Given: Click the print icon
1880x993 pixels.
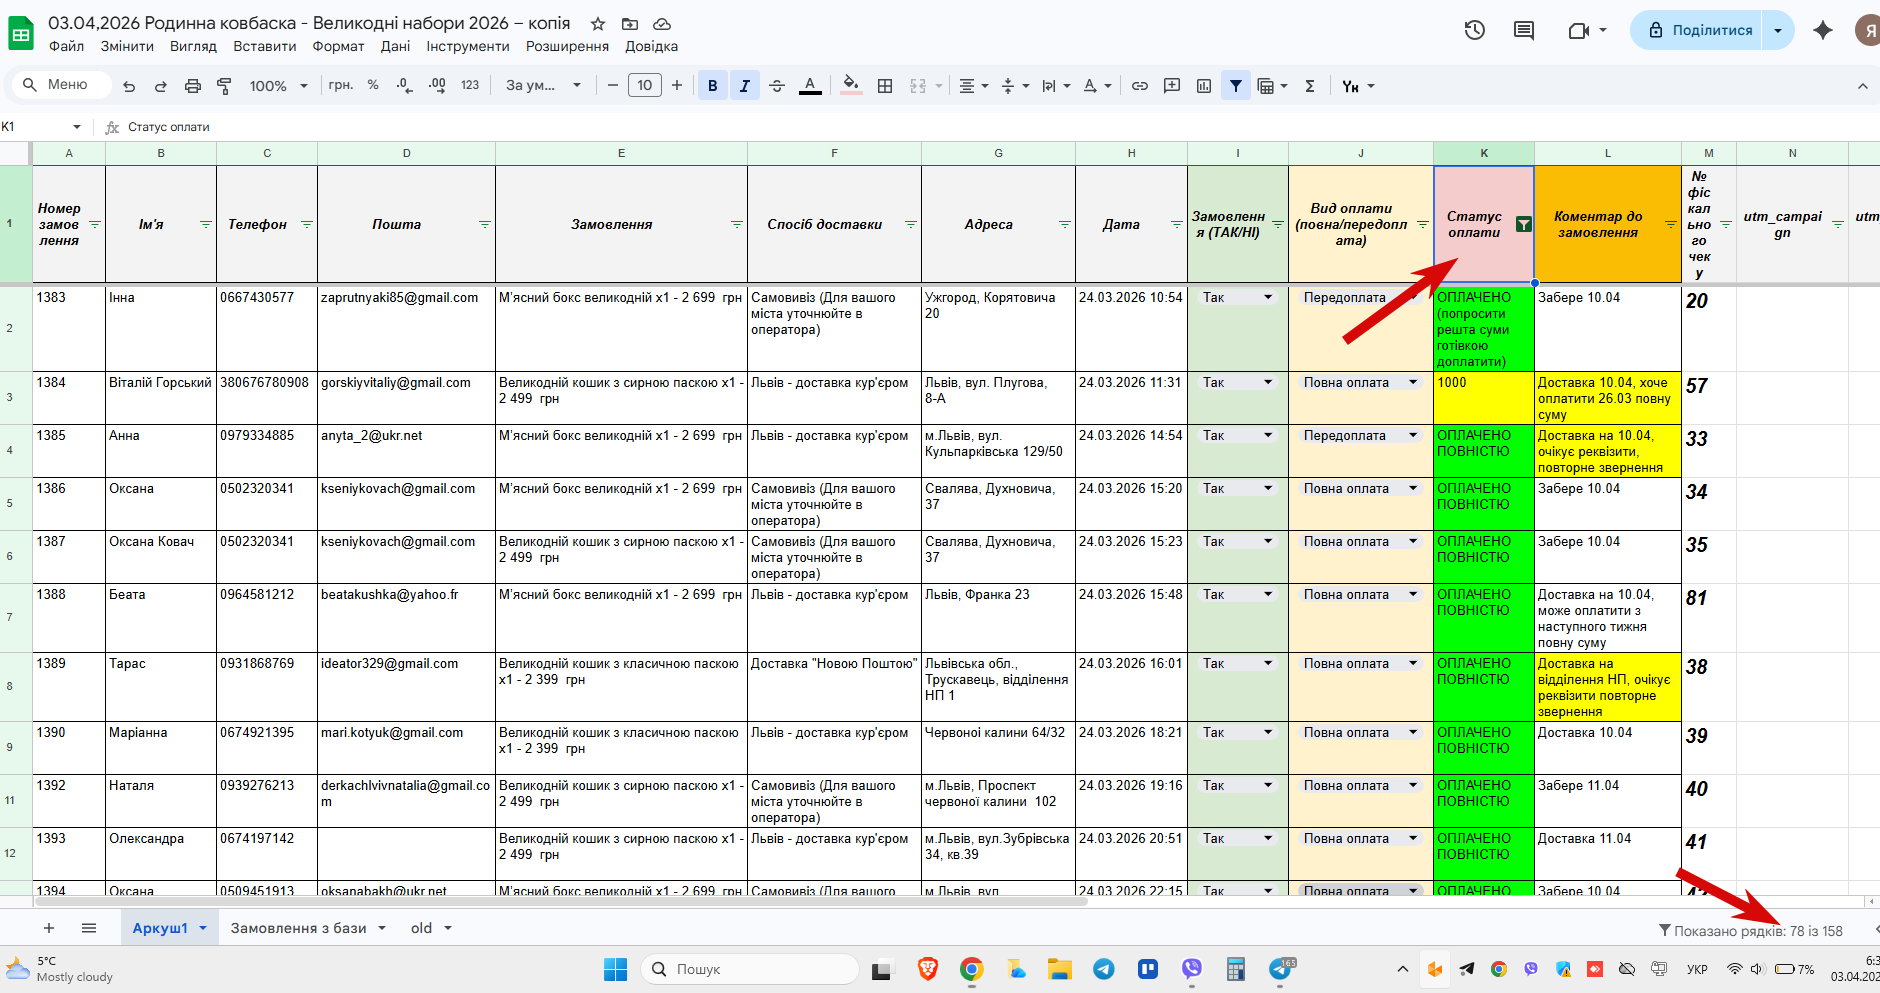Looking at the screenshot, I should click(x=193, y=86).
